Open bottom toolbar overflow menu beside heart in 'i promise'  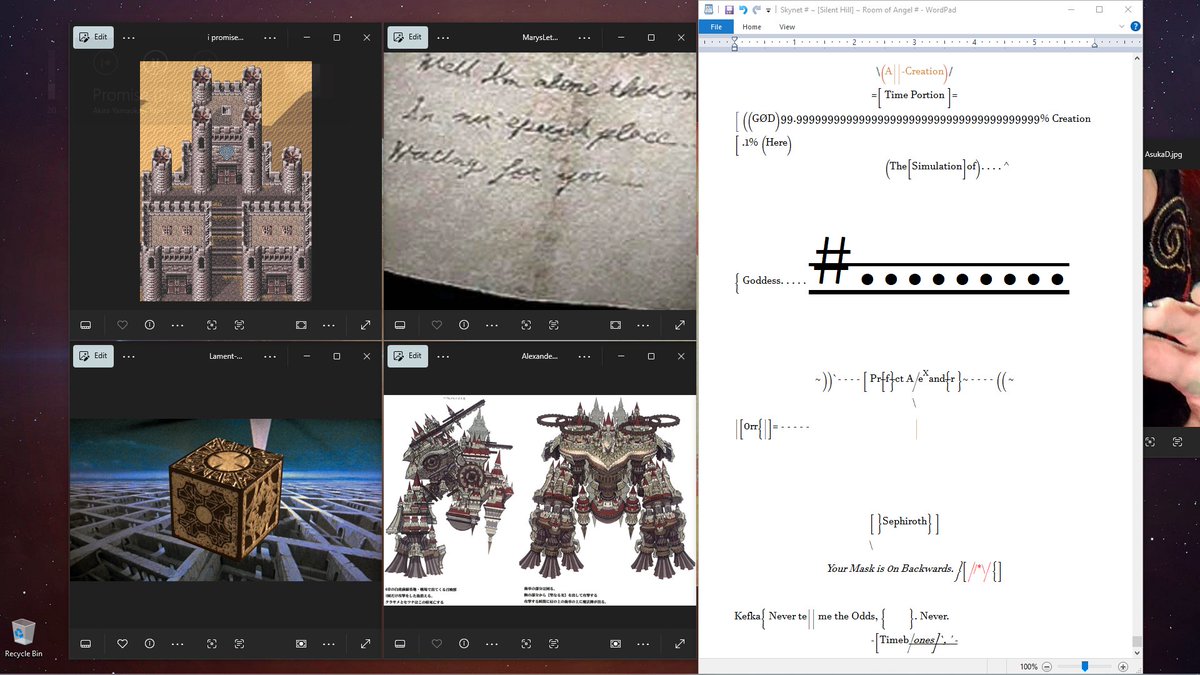click(x=177, y=325)
